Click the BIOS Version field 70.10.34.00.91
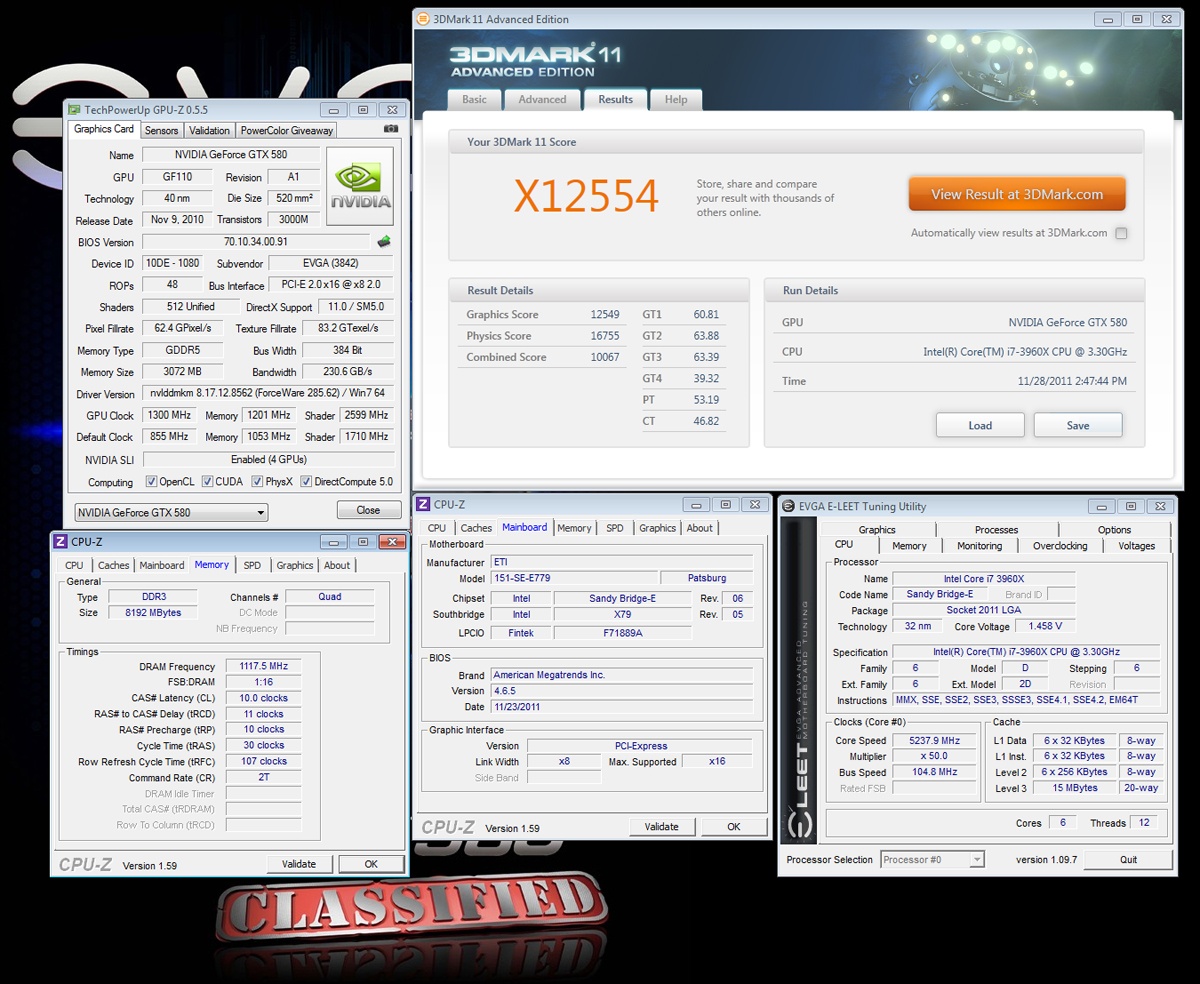The height and width of the screenshot is (984, 1200). point(256,242)
